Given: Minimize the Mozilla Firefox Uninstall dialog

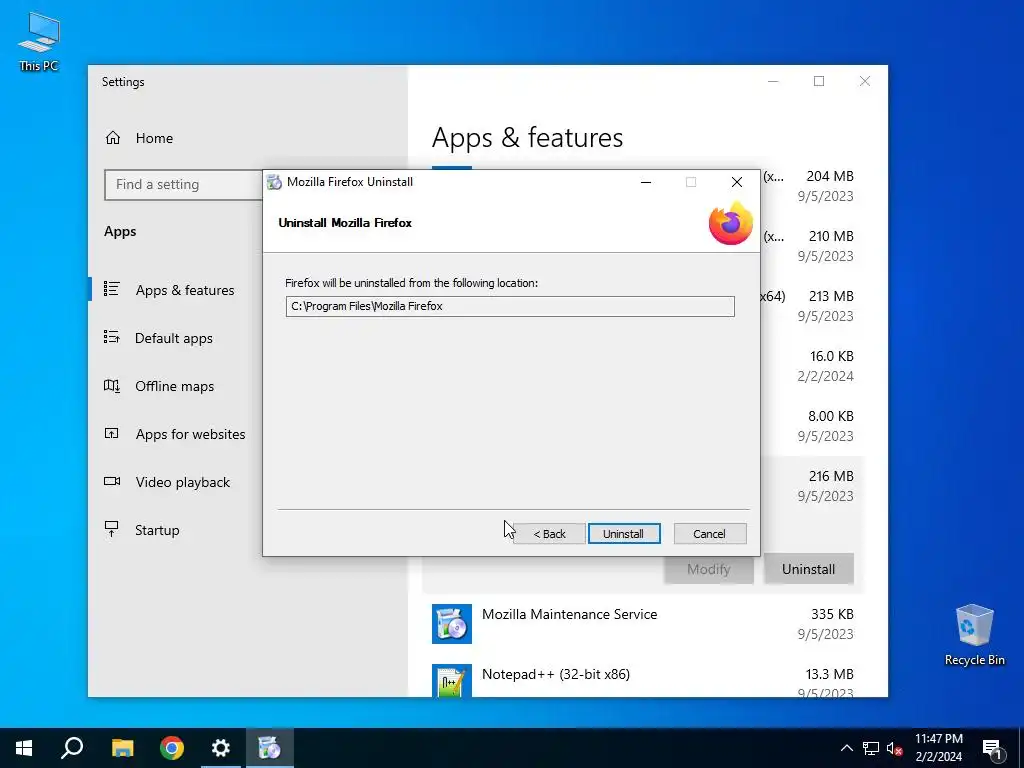Looking at the screenshot, I should click(x=646, y=182).
